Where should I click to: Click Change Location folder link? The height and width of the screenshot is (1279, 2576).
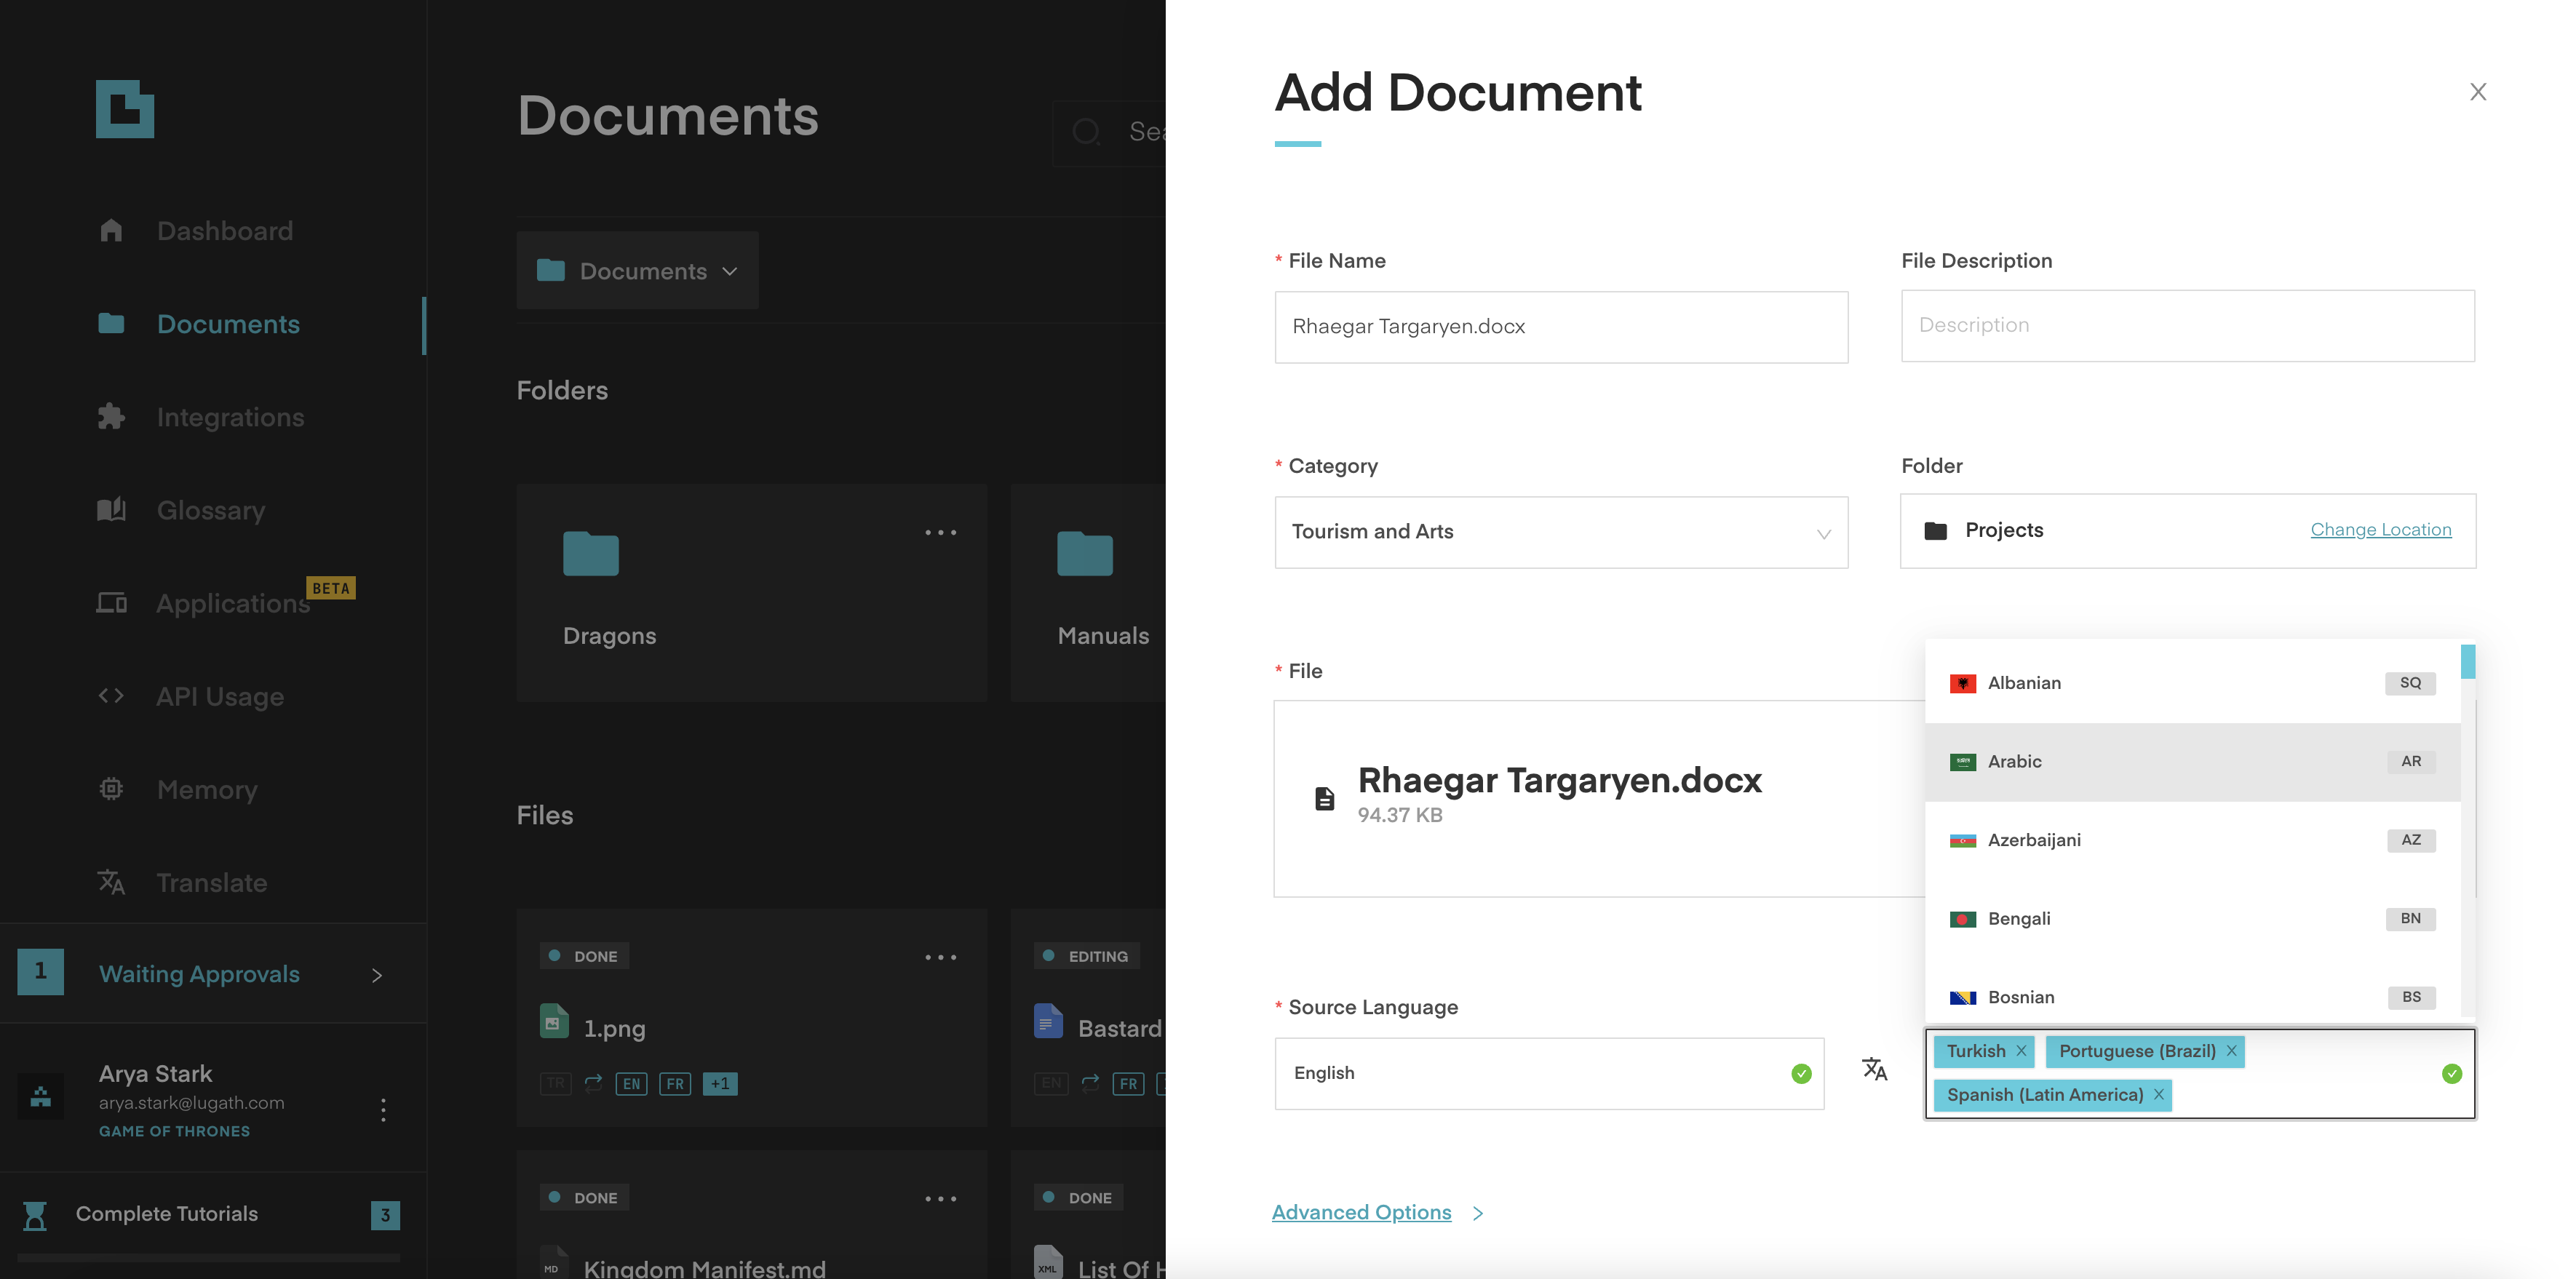tap(2380, 529)
